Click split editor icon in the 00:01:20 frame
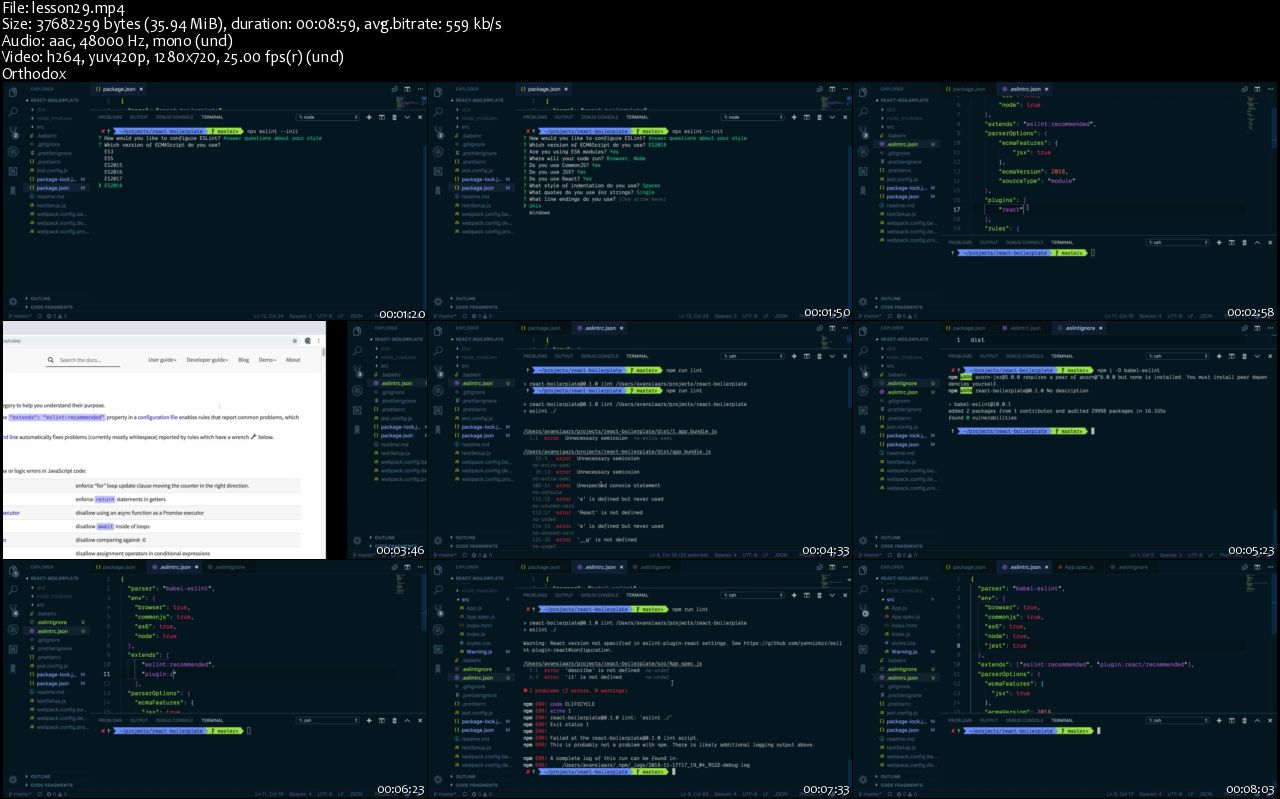Image resolution: width=1280 pixels, height=799 pixels. point(407,89)
